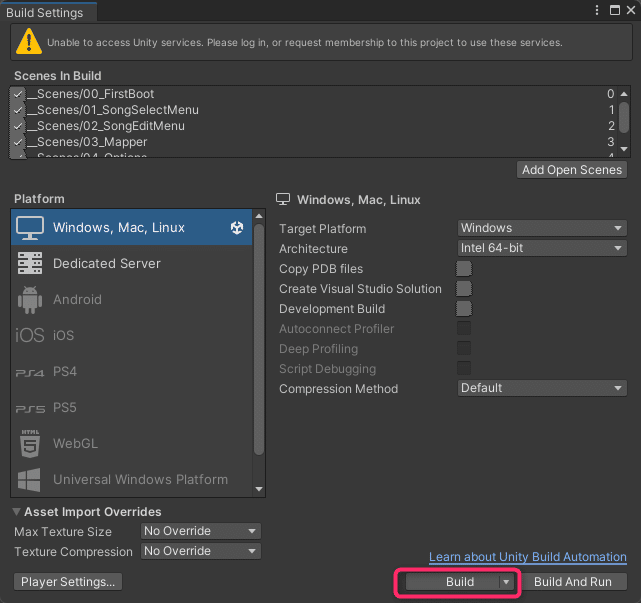This screenshot has height=603, width=641.
Task: Click the Windows, Mac, Linux platform row label
Action: coord(119,228)
